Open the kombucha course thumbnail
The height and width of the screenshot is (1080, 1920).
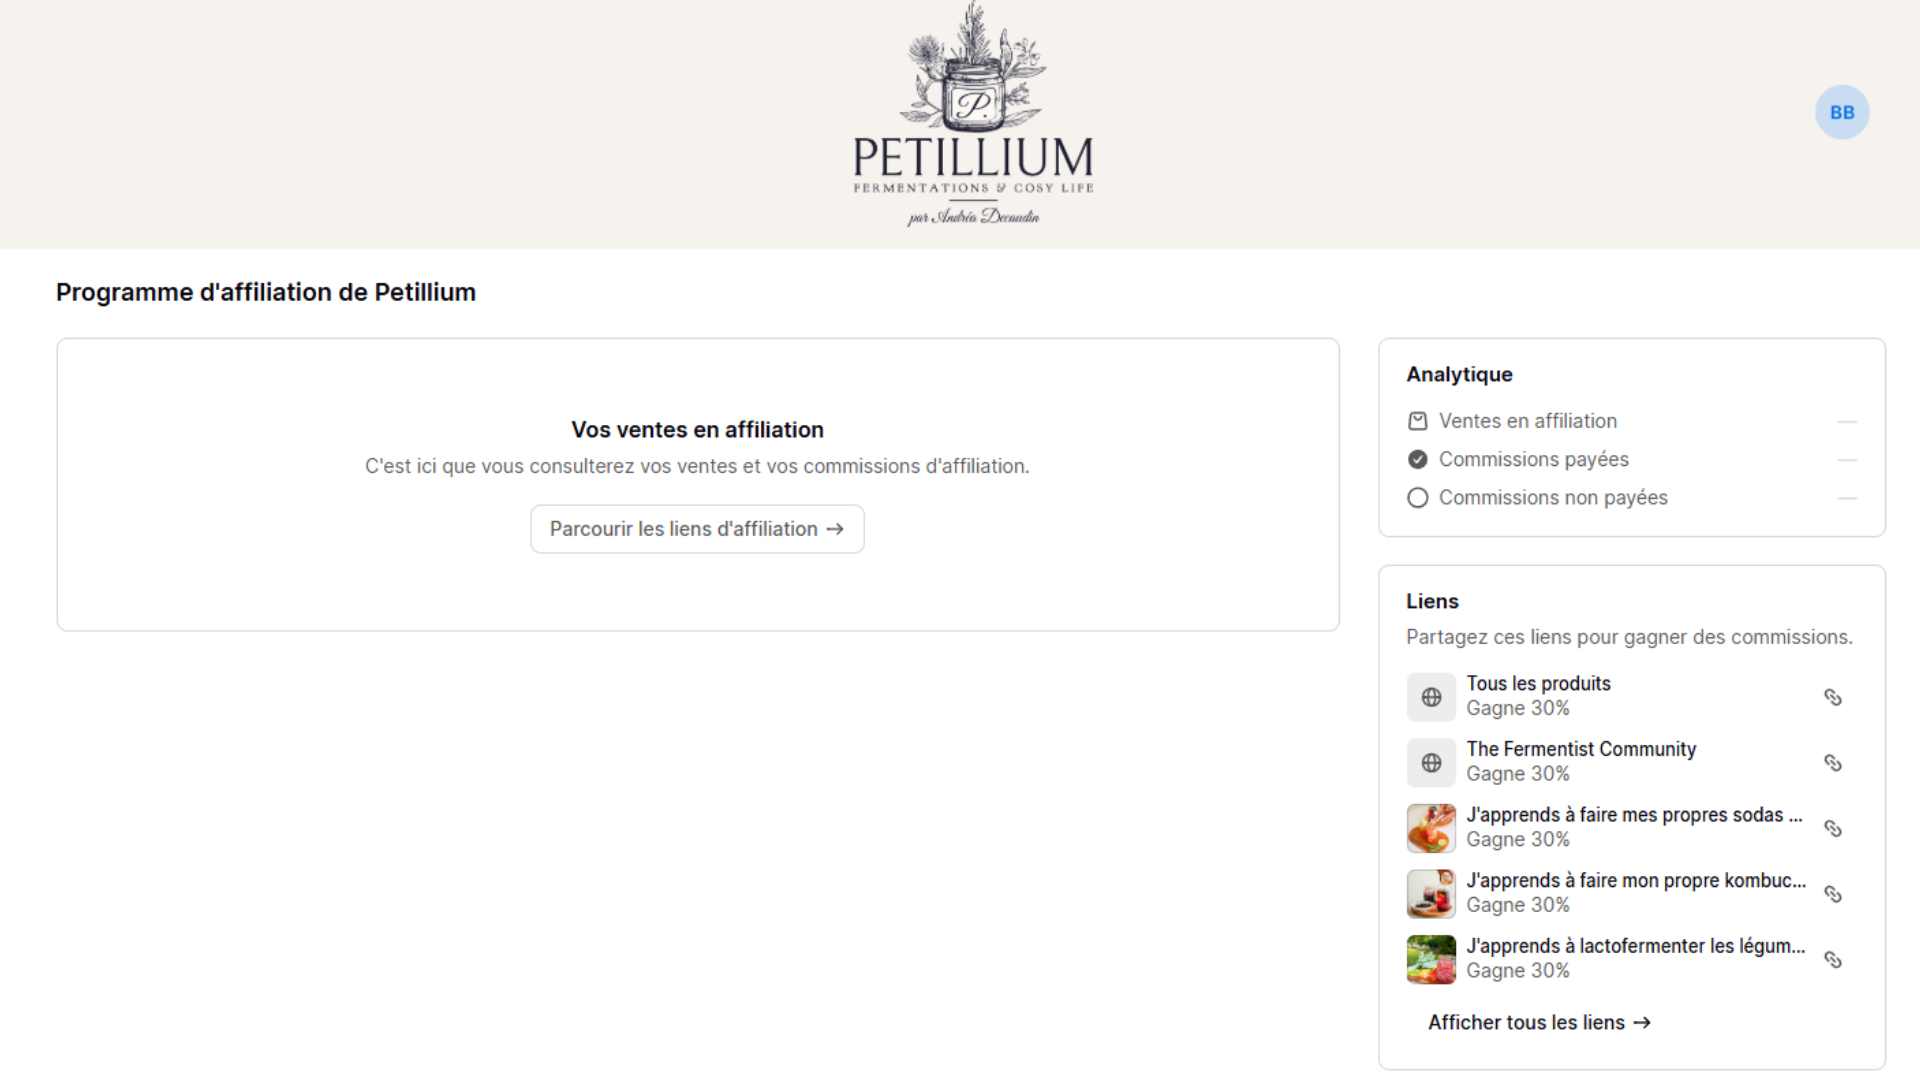1431,894
